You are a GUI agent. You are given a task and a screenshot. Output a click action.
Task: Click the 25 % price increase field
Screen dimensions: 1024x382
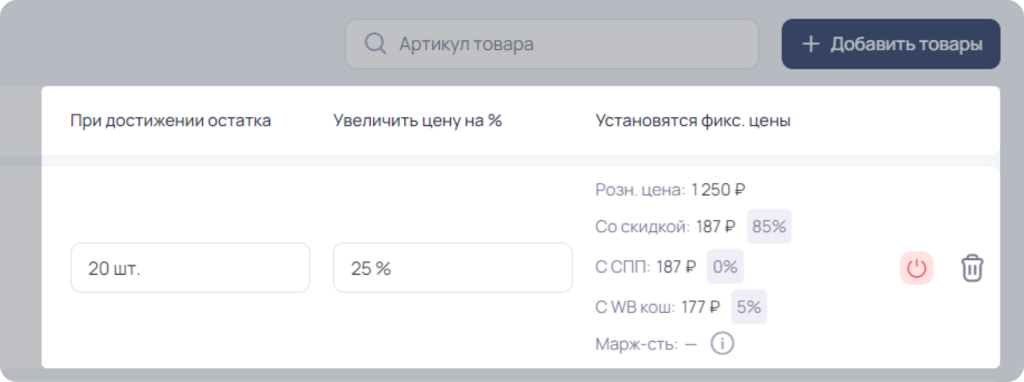pyautogui.click(x=453, y=268)
